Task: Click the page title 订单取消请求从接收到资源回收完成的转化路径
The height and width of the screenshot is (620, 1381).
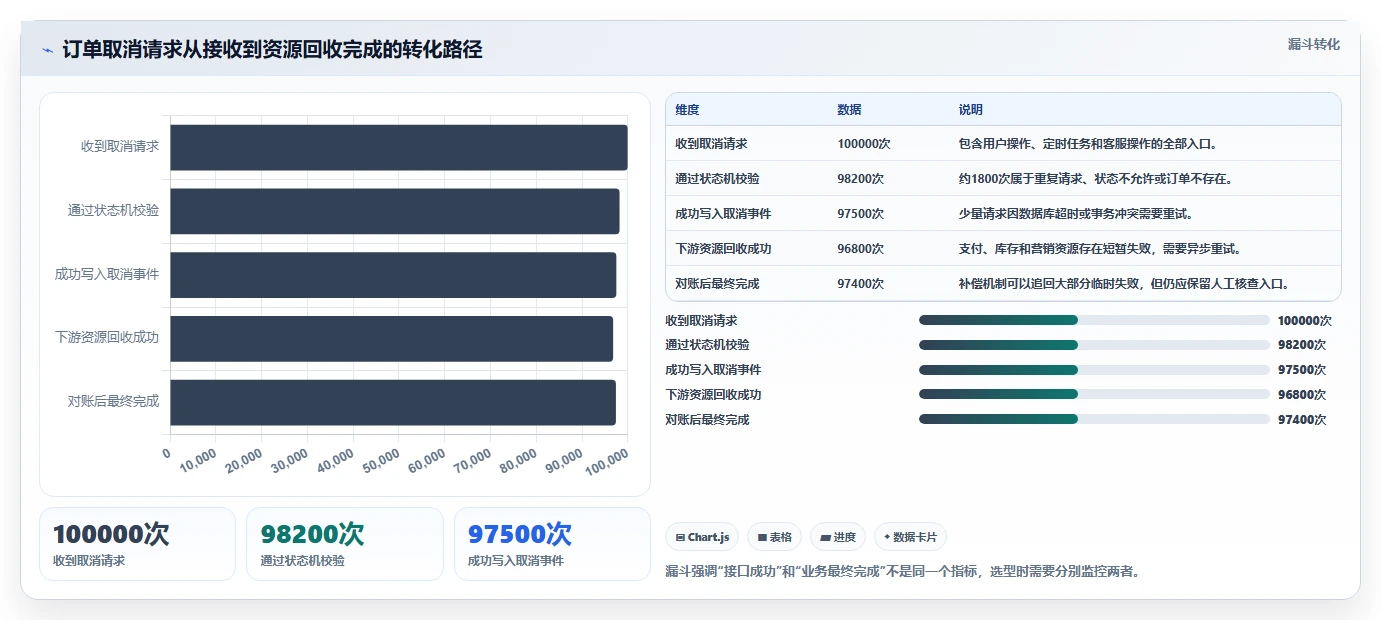Action: coord(272,50)
